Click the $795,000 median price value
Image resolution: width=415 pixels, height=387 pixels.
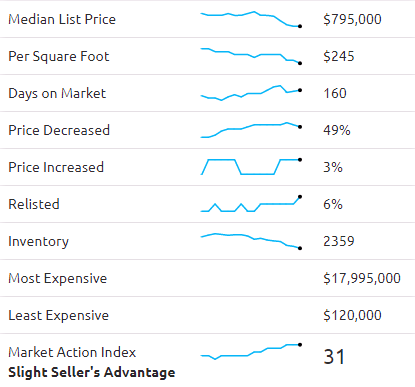(x=352, y=19)
